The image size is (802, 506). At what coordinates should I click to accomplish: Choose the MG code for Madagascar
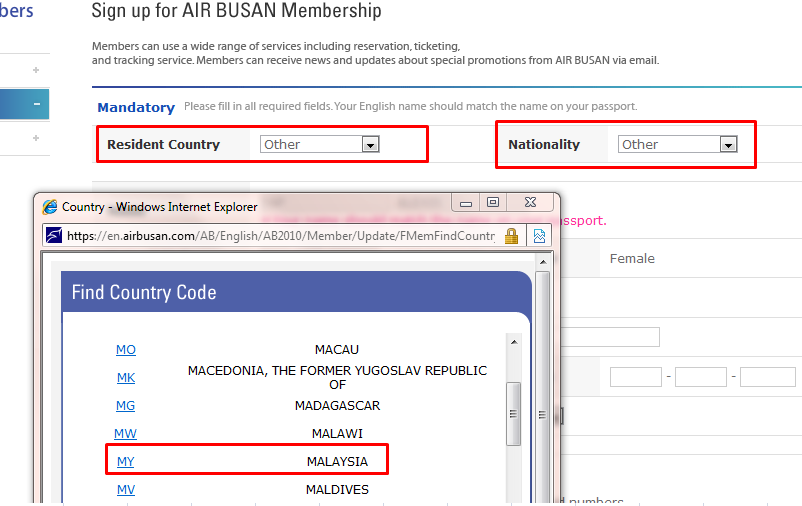[125, 405]
